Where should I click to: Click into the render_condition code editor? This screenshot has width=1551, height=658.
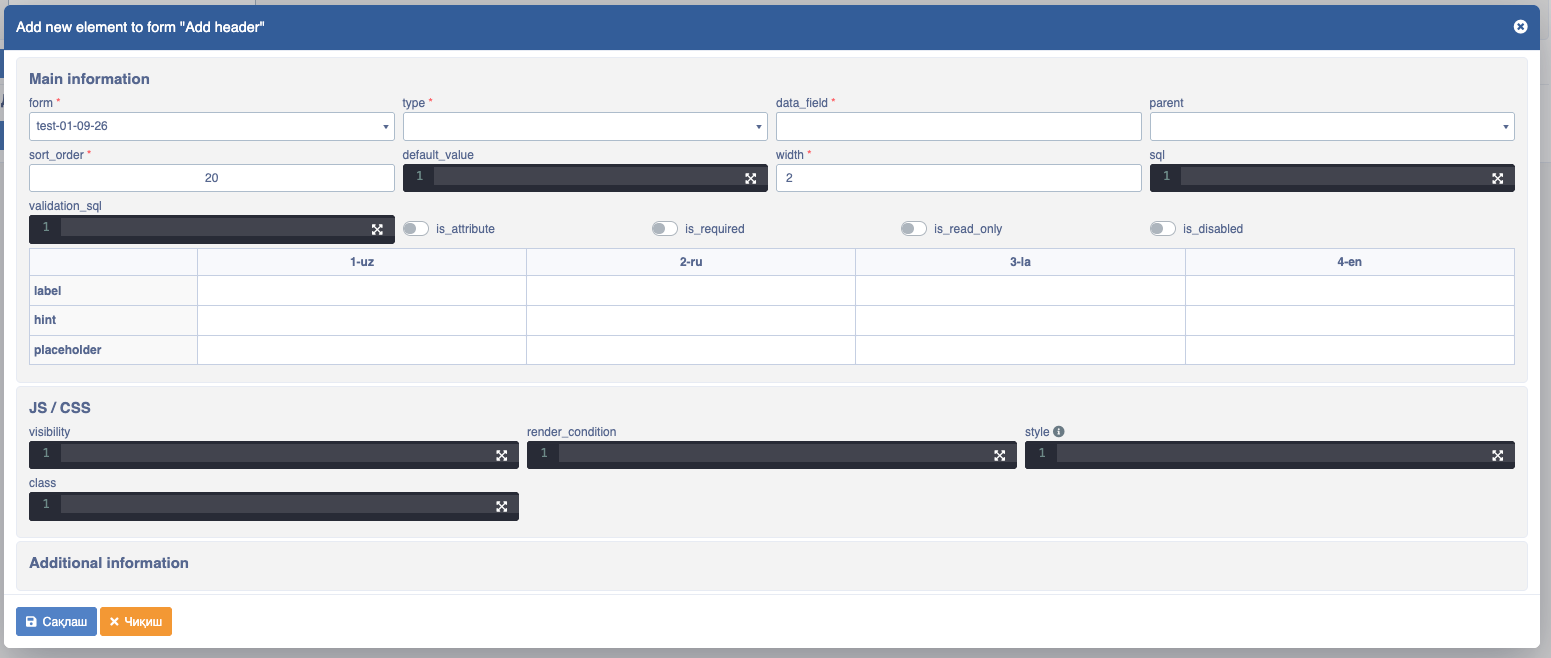point(772,455)
